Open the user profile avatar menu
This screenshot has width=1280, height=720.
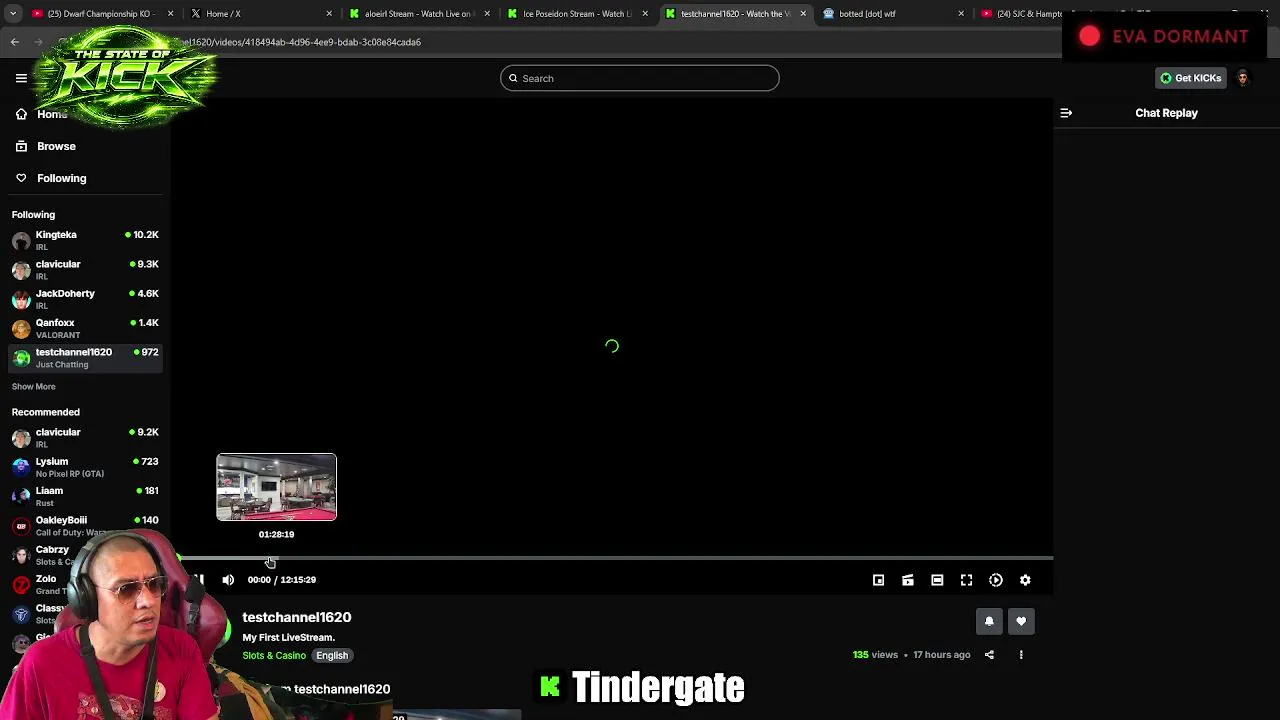(1243, 78)
